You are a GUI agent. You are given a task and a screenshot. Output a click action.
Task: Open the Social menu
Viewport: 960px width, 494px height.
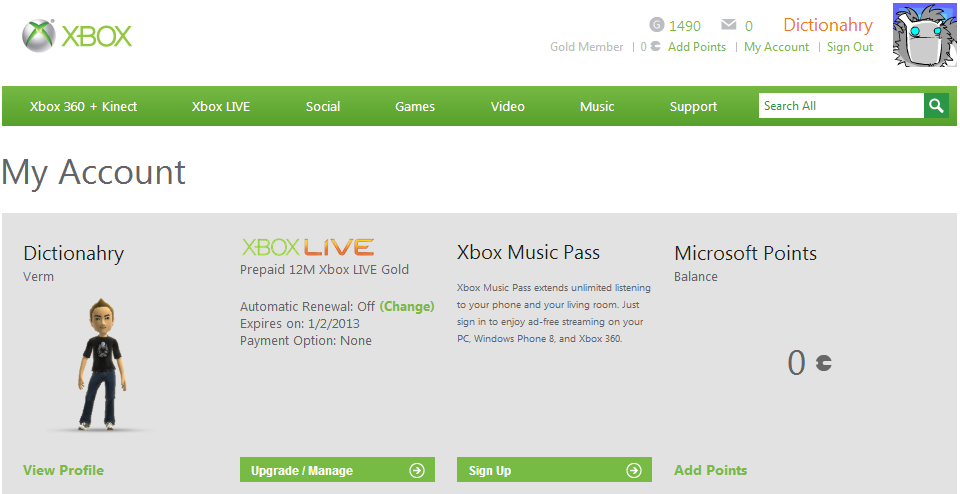pos(323,107)
